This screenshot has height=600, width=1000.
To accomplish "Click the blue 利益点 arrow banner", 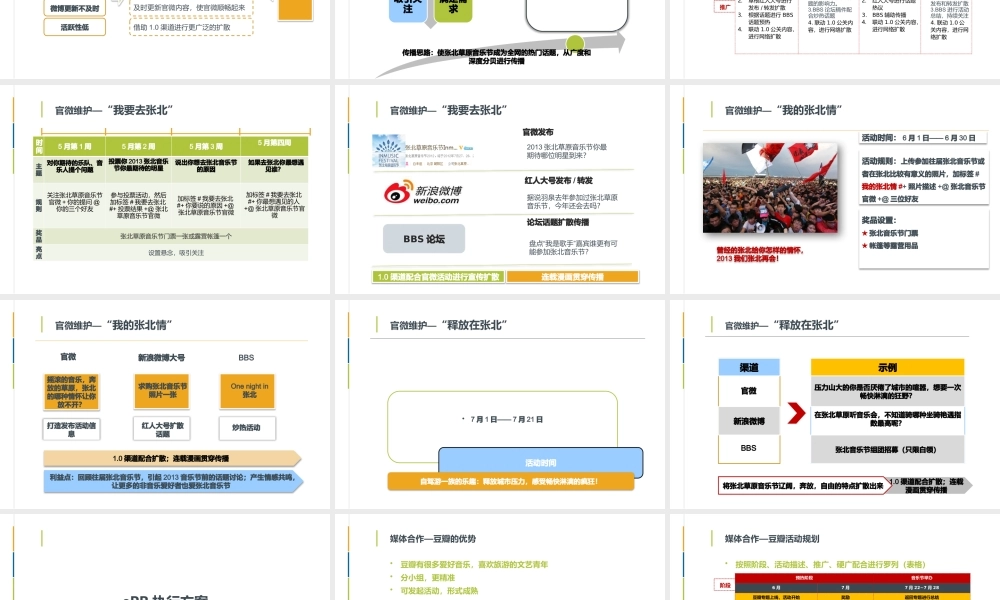I will click(x=173, y=481).
